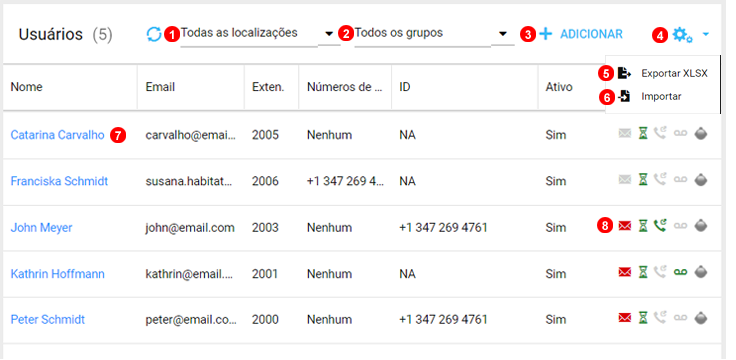Click extension cell 2005
The width and height of the screenshot is (736, 360).
(265, 135)
